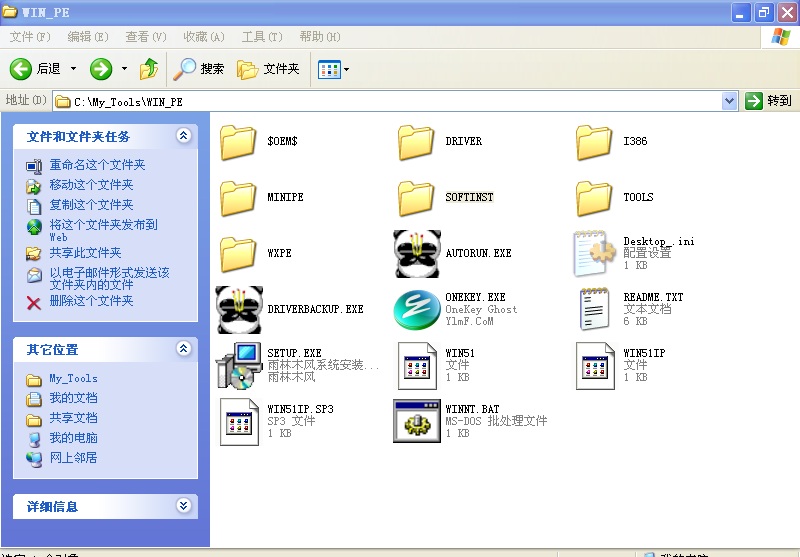Collapse the 其它位置 panel
Screen dimensions: 800x557
(184, 348)
